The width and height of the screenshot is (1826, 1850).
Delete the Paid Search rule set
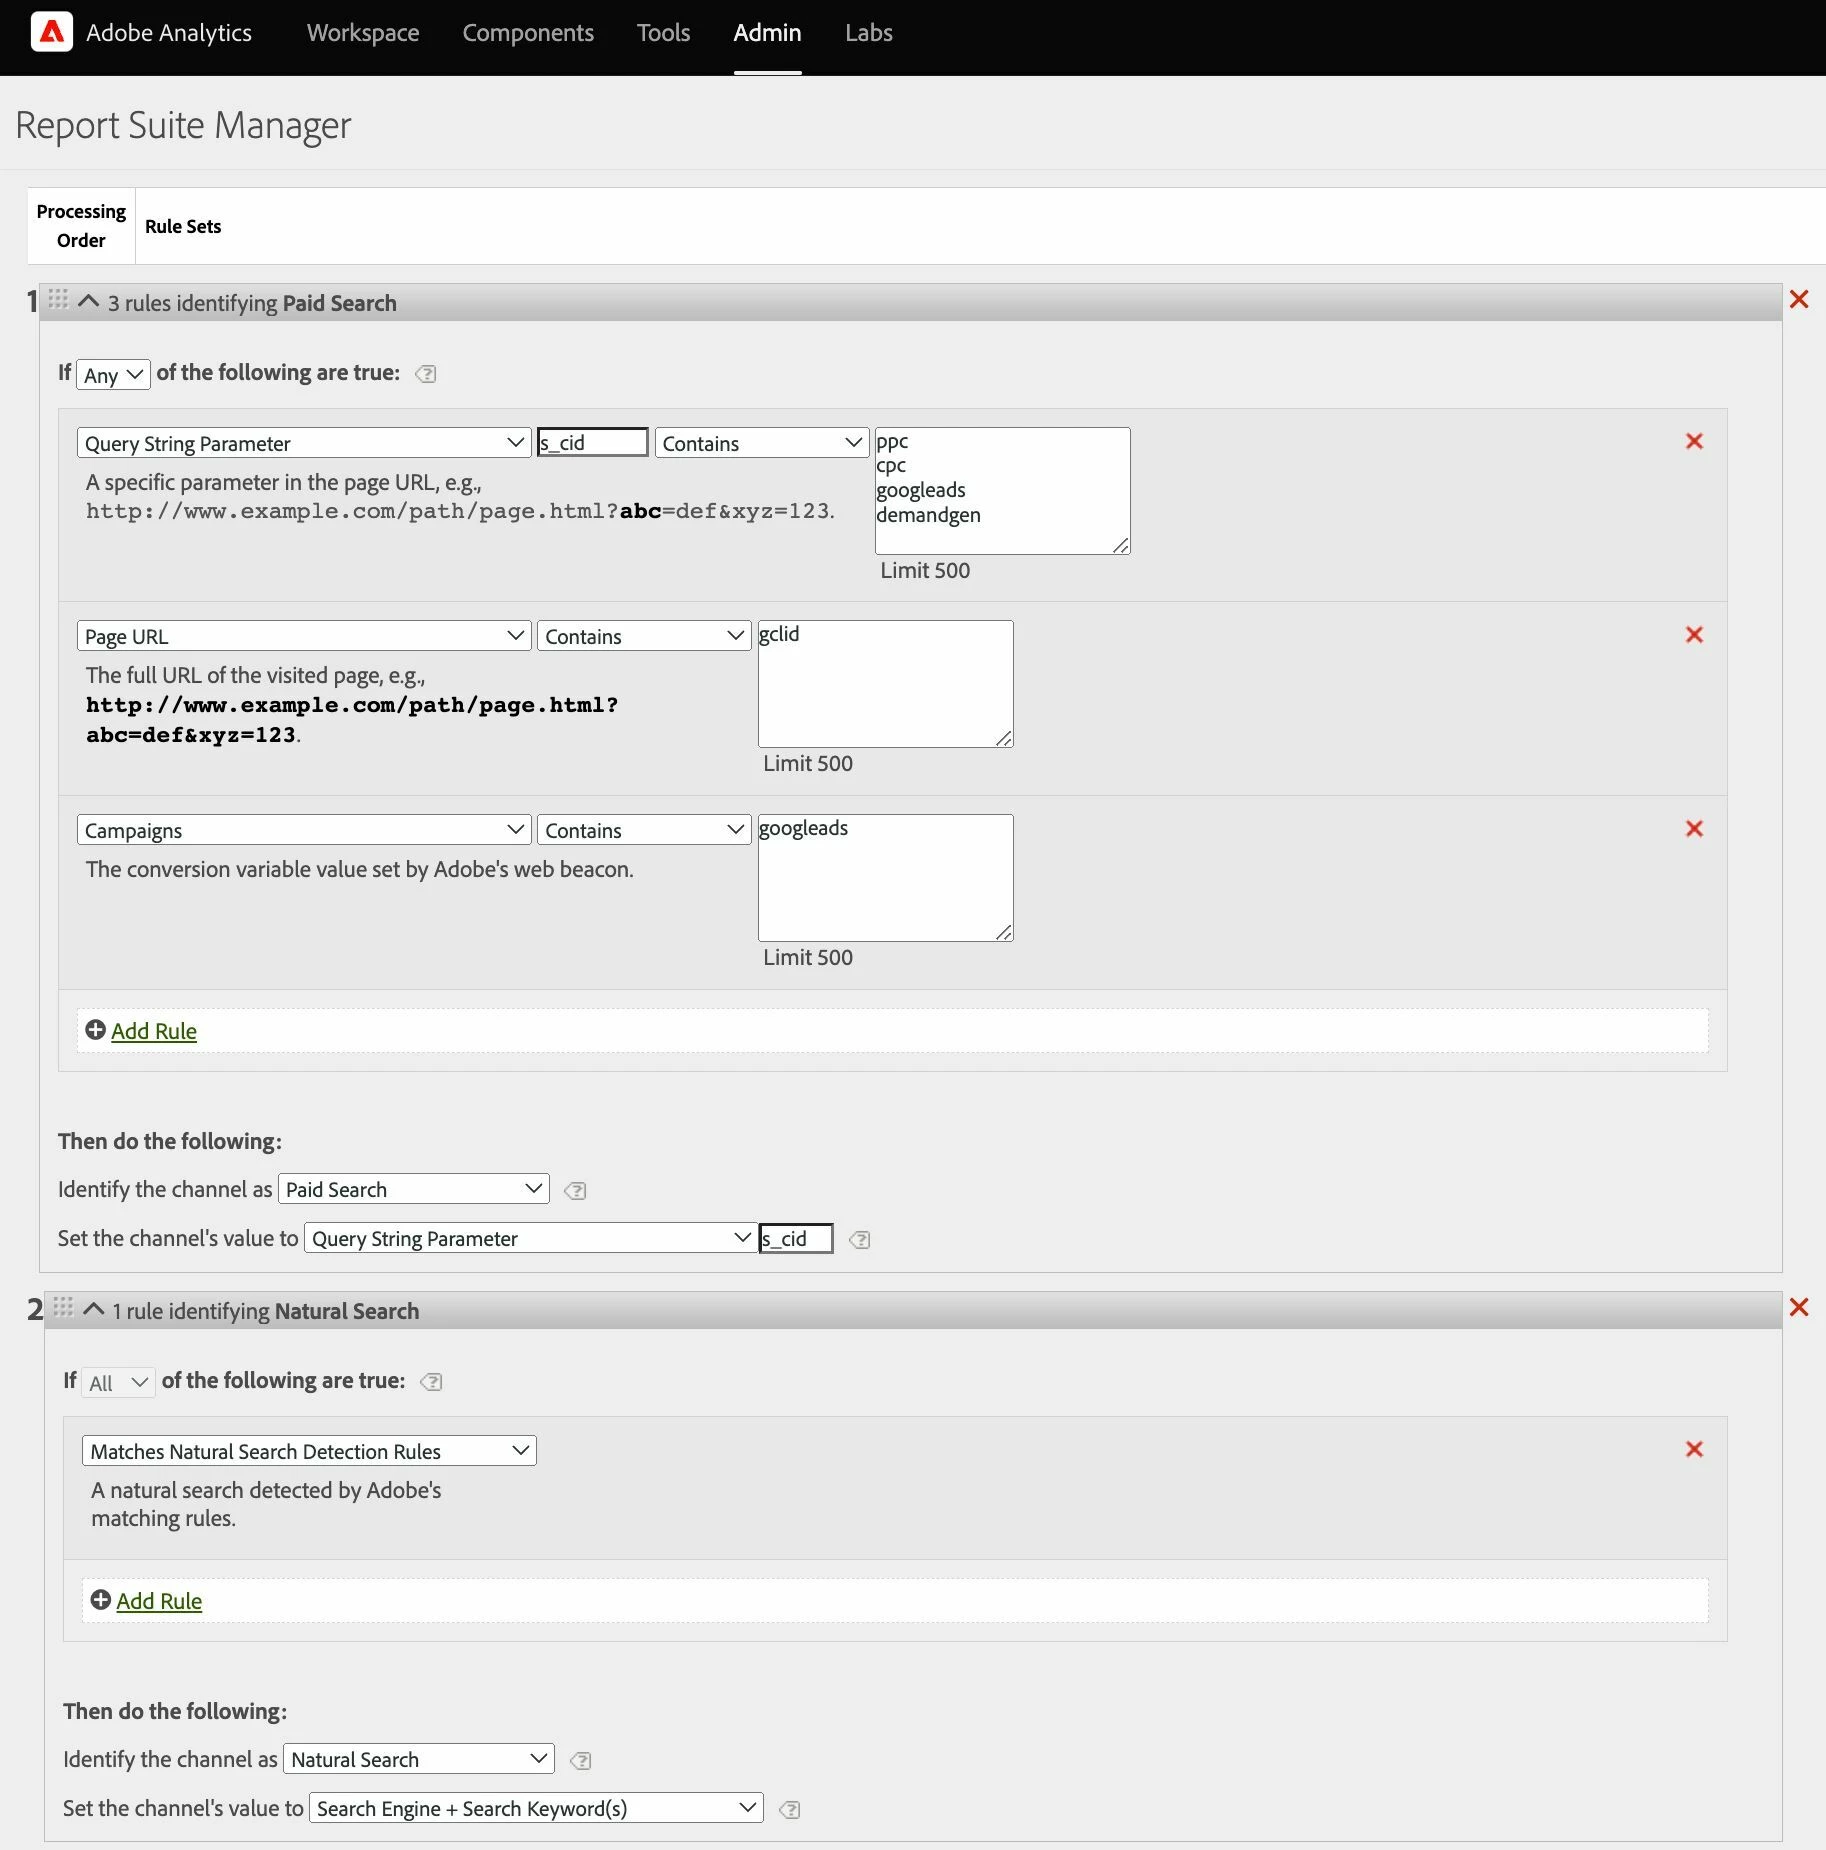click(x=1799, y=299)
